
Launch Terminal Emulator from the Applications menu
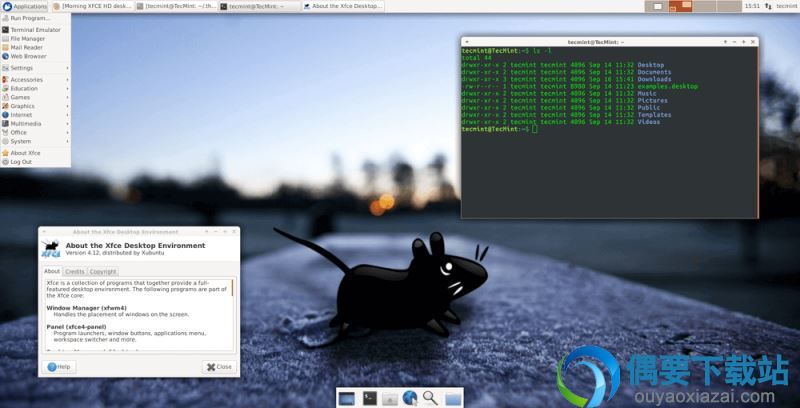pyautogui.click(x=35, y=30)
